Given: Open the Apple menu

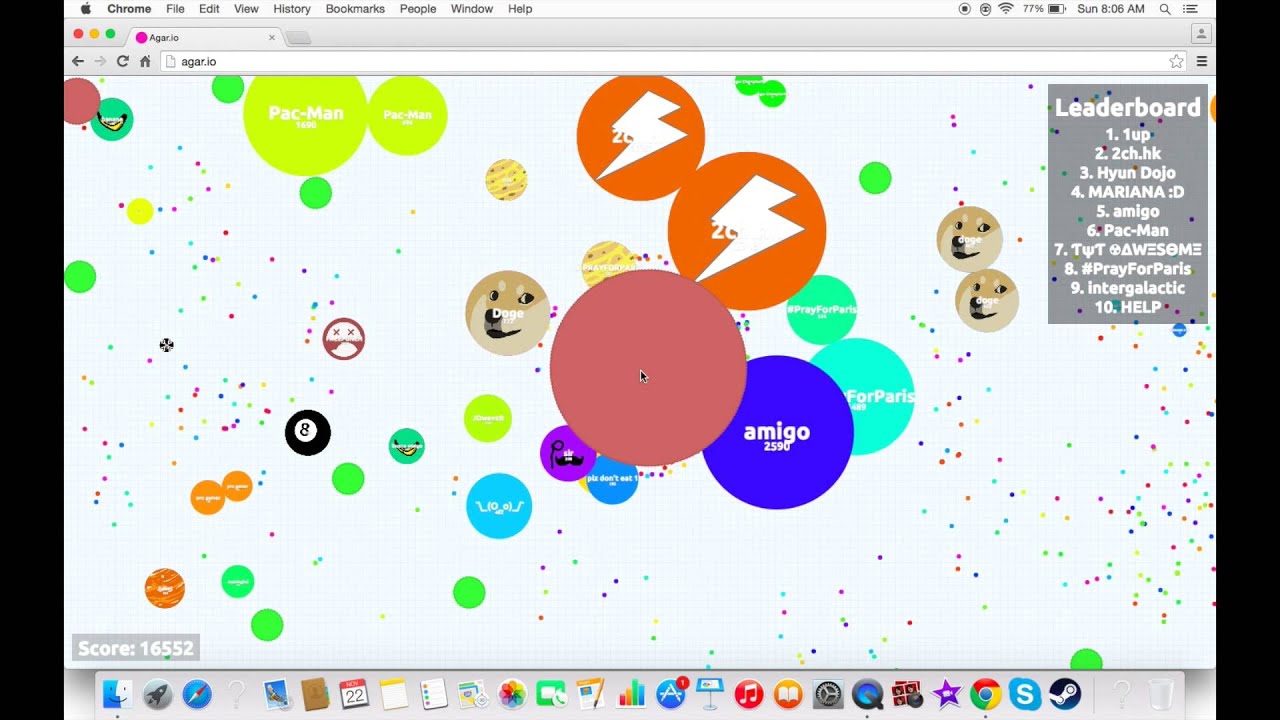Looking at the screenshot, I should coord(85,9).
